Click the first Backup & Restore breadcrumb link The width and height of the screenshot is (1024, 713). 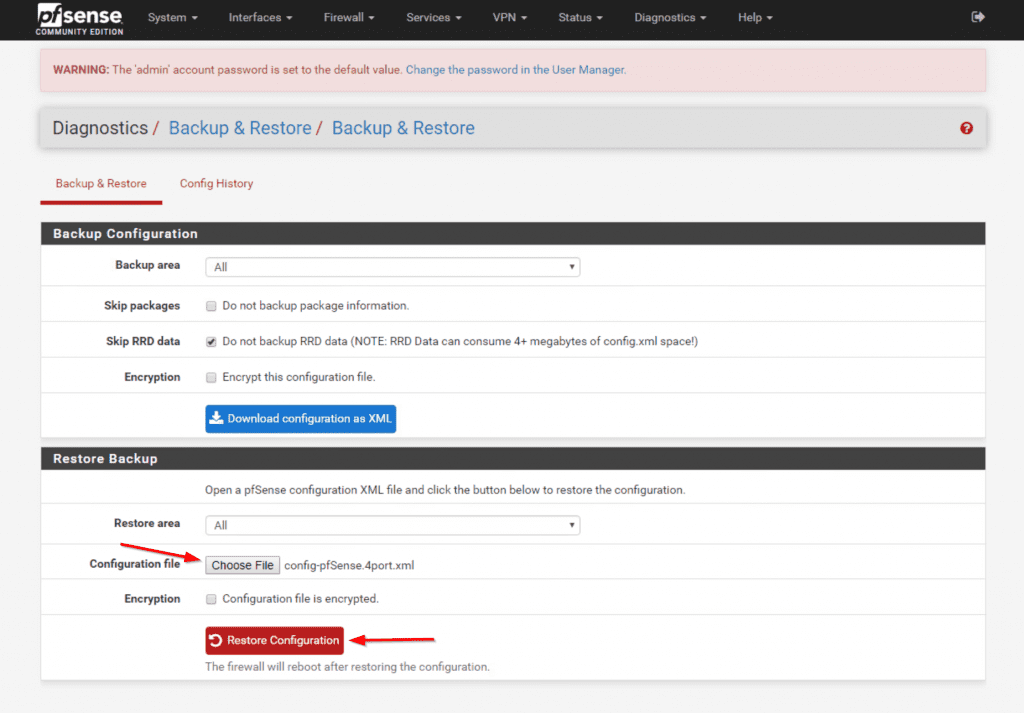(x=240, y=128)
